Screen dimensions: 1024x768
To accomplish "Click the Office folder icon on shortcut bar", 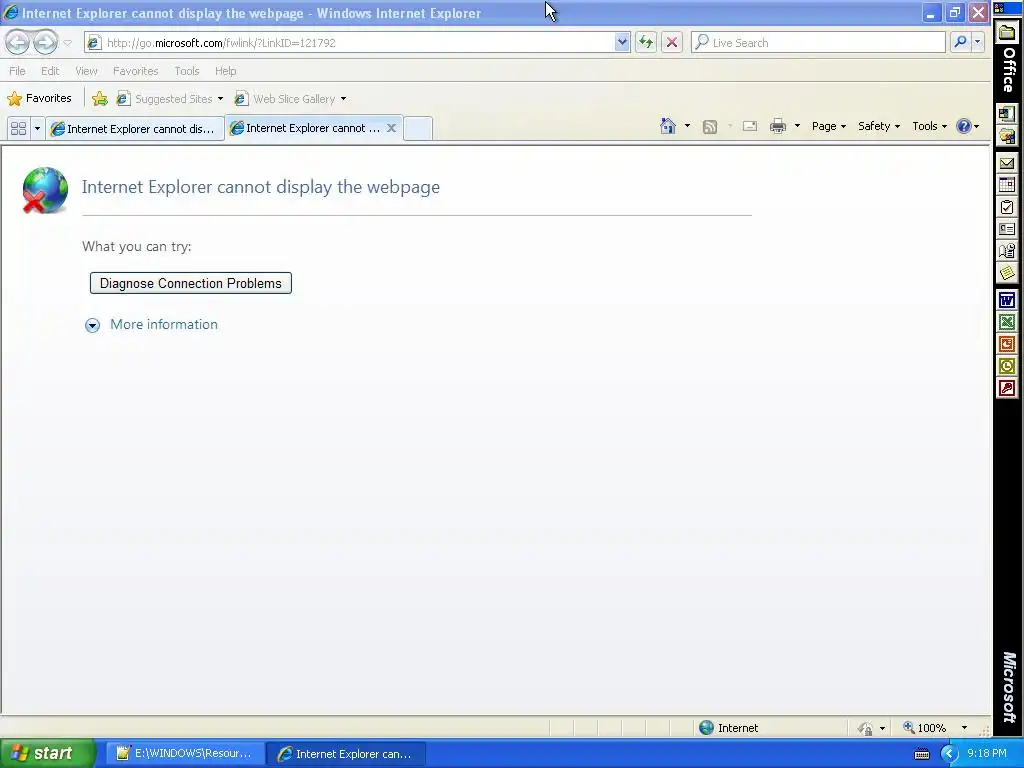I will pyautogui.click(x=1007, y=33).
